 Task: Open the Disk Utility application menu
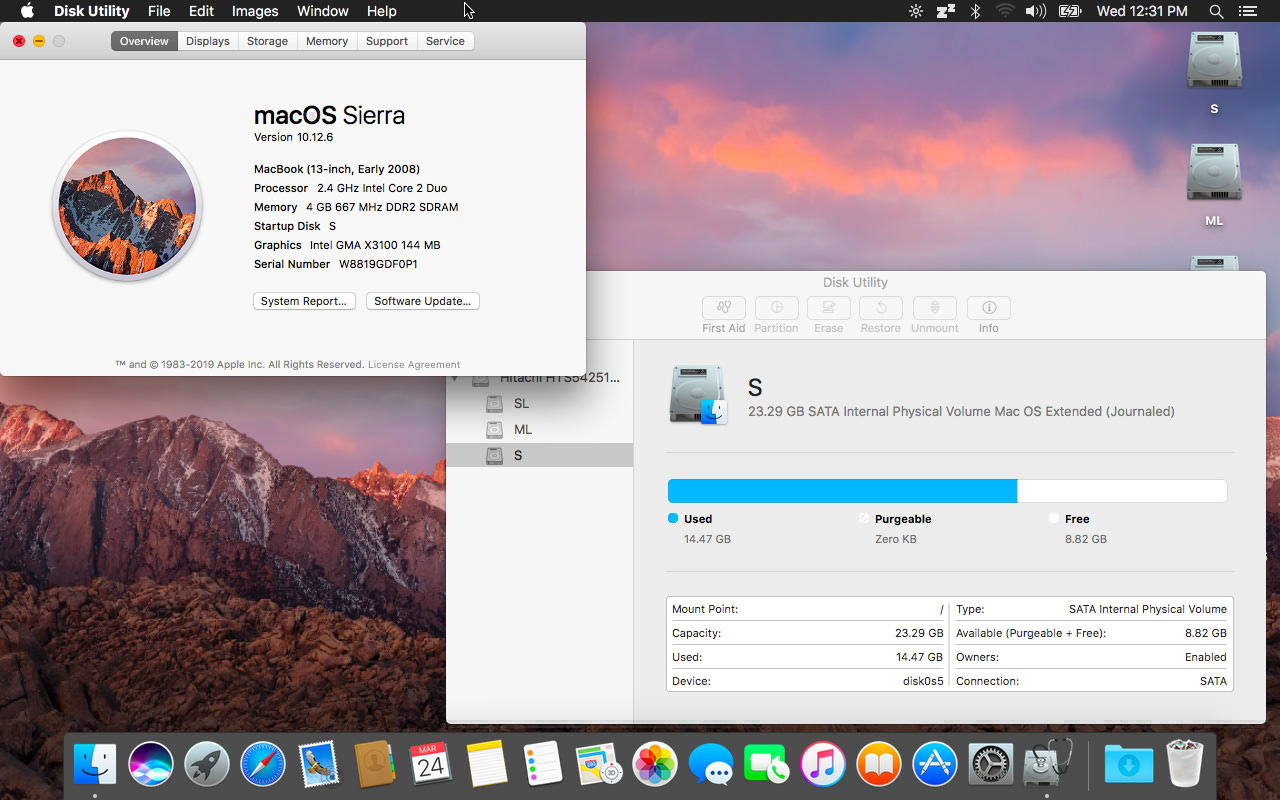(91, 11)
